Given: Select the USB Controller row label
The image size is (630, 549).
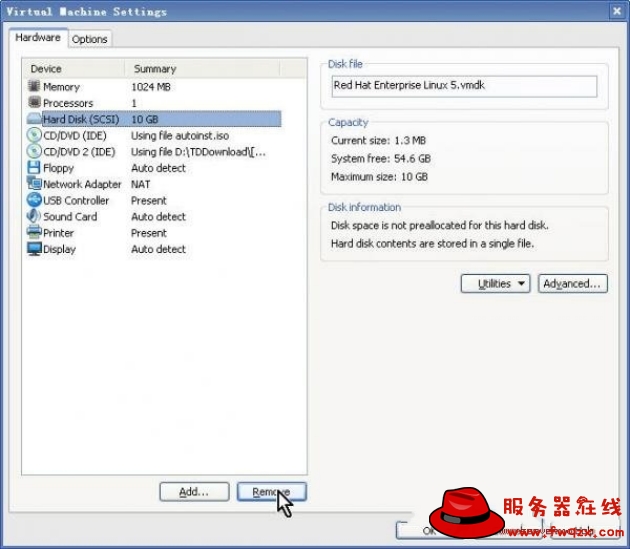Looking at the screenshot, I should coord(76,200).
